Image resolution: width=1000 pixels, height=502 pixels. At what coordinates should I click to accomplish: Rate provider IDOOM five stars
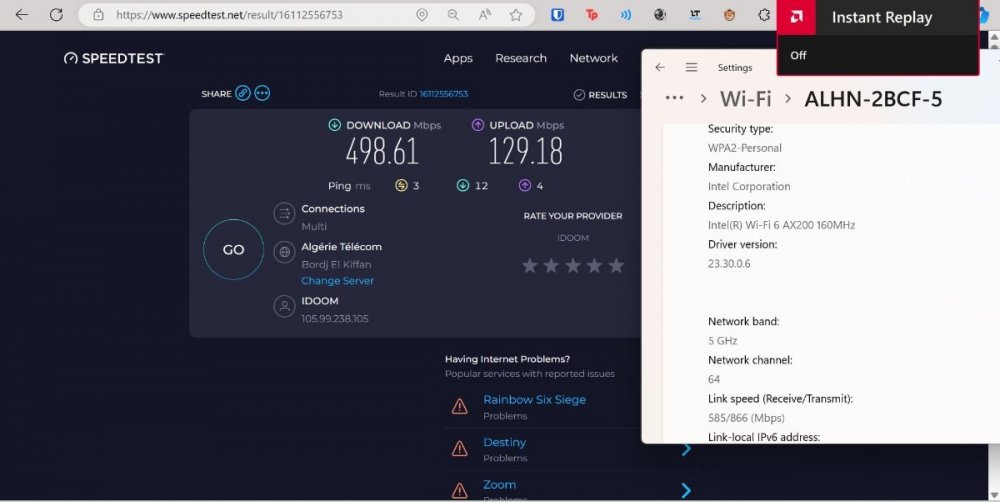(x=616, y=266)
